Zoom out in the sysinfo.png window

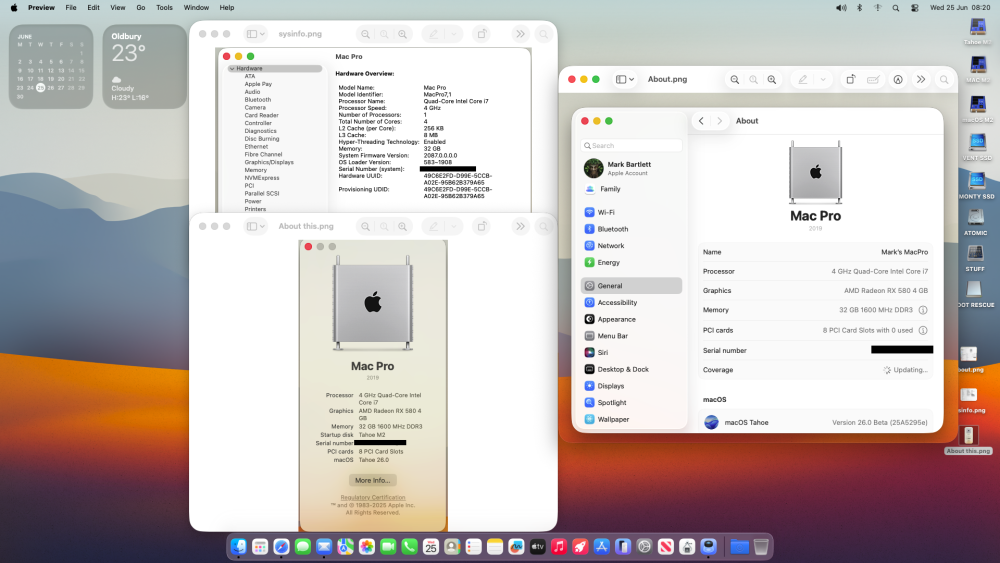click(365, 34)
